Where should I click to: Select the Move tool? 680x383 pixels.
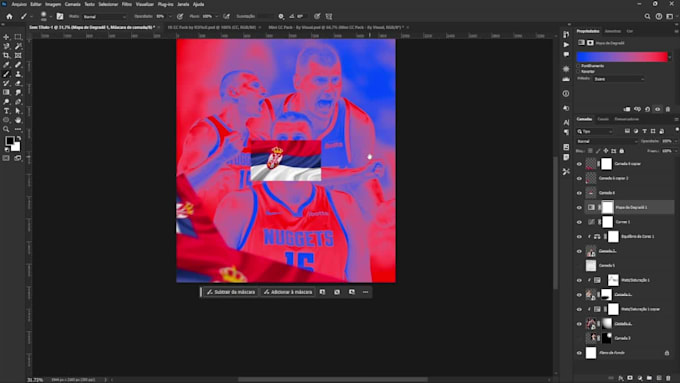pyautogui.click(x=7, y=37)
